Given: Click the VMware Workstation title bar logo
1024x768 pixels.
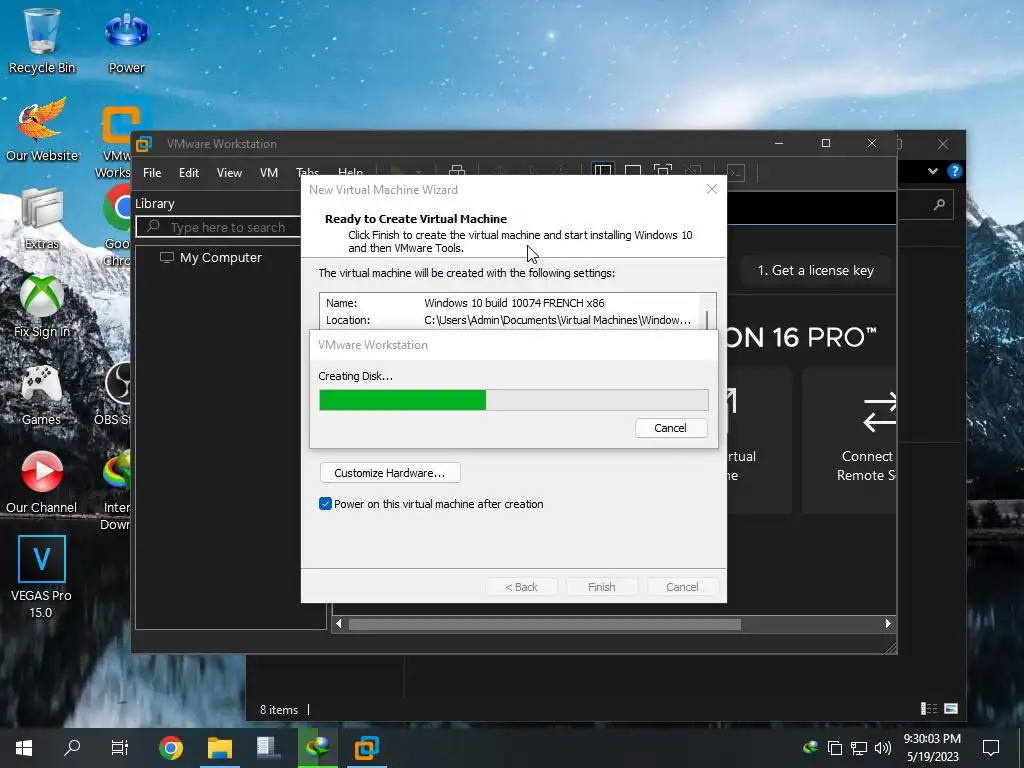Looking at the screenshot, I should (144, 144).
